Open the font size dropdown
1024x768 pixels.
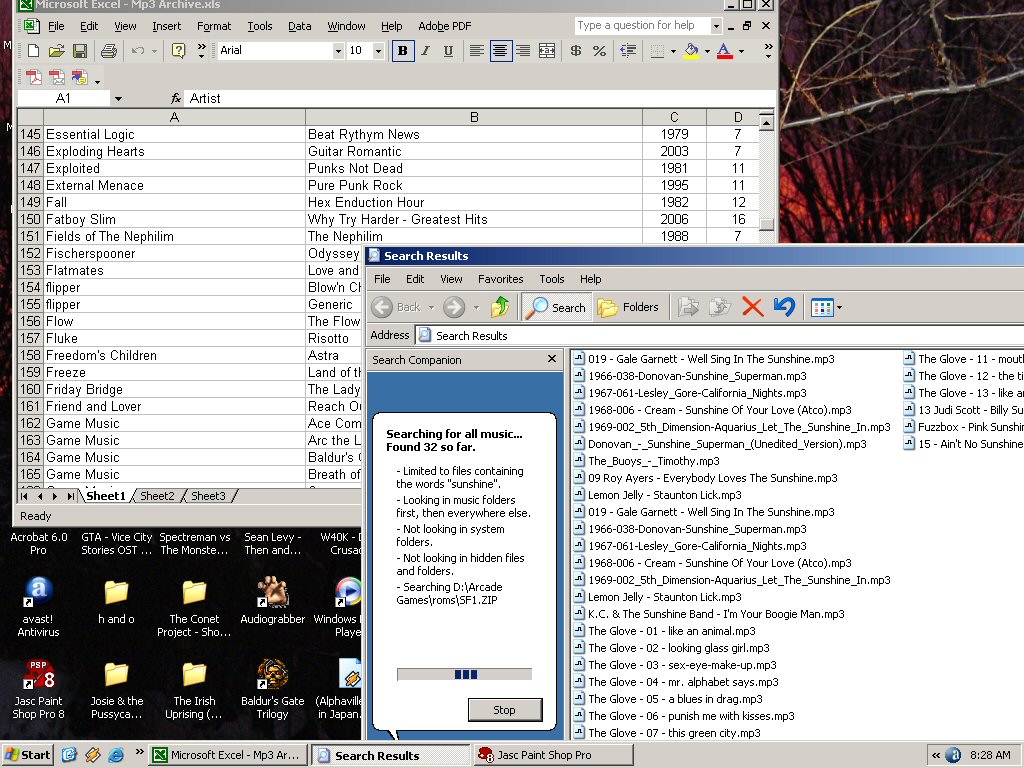point(377,51)
